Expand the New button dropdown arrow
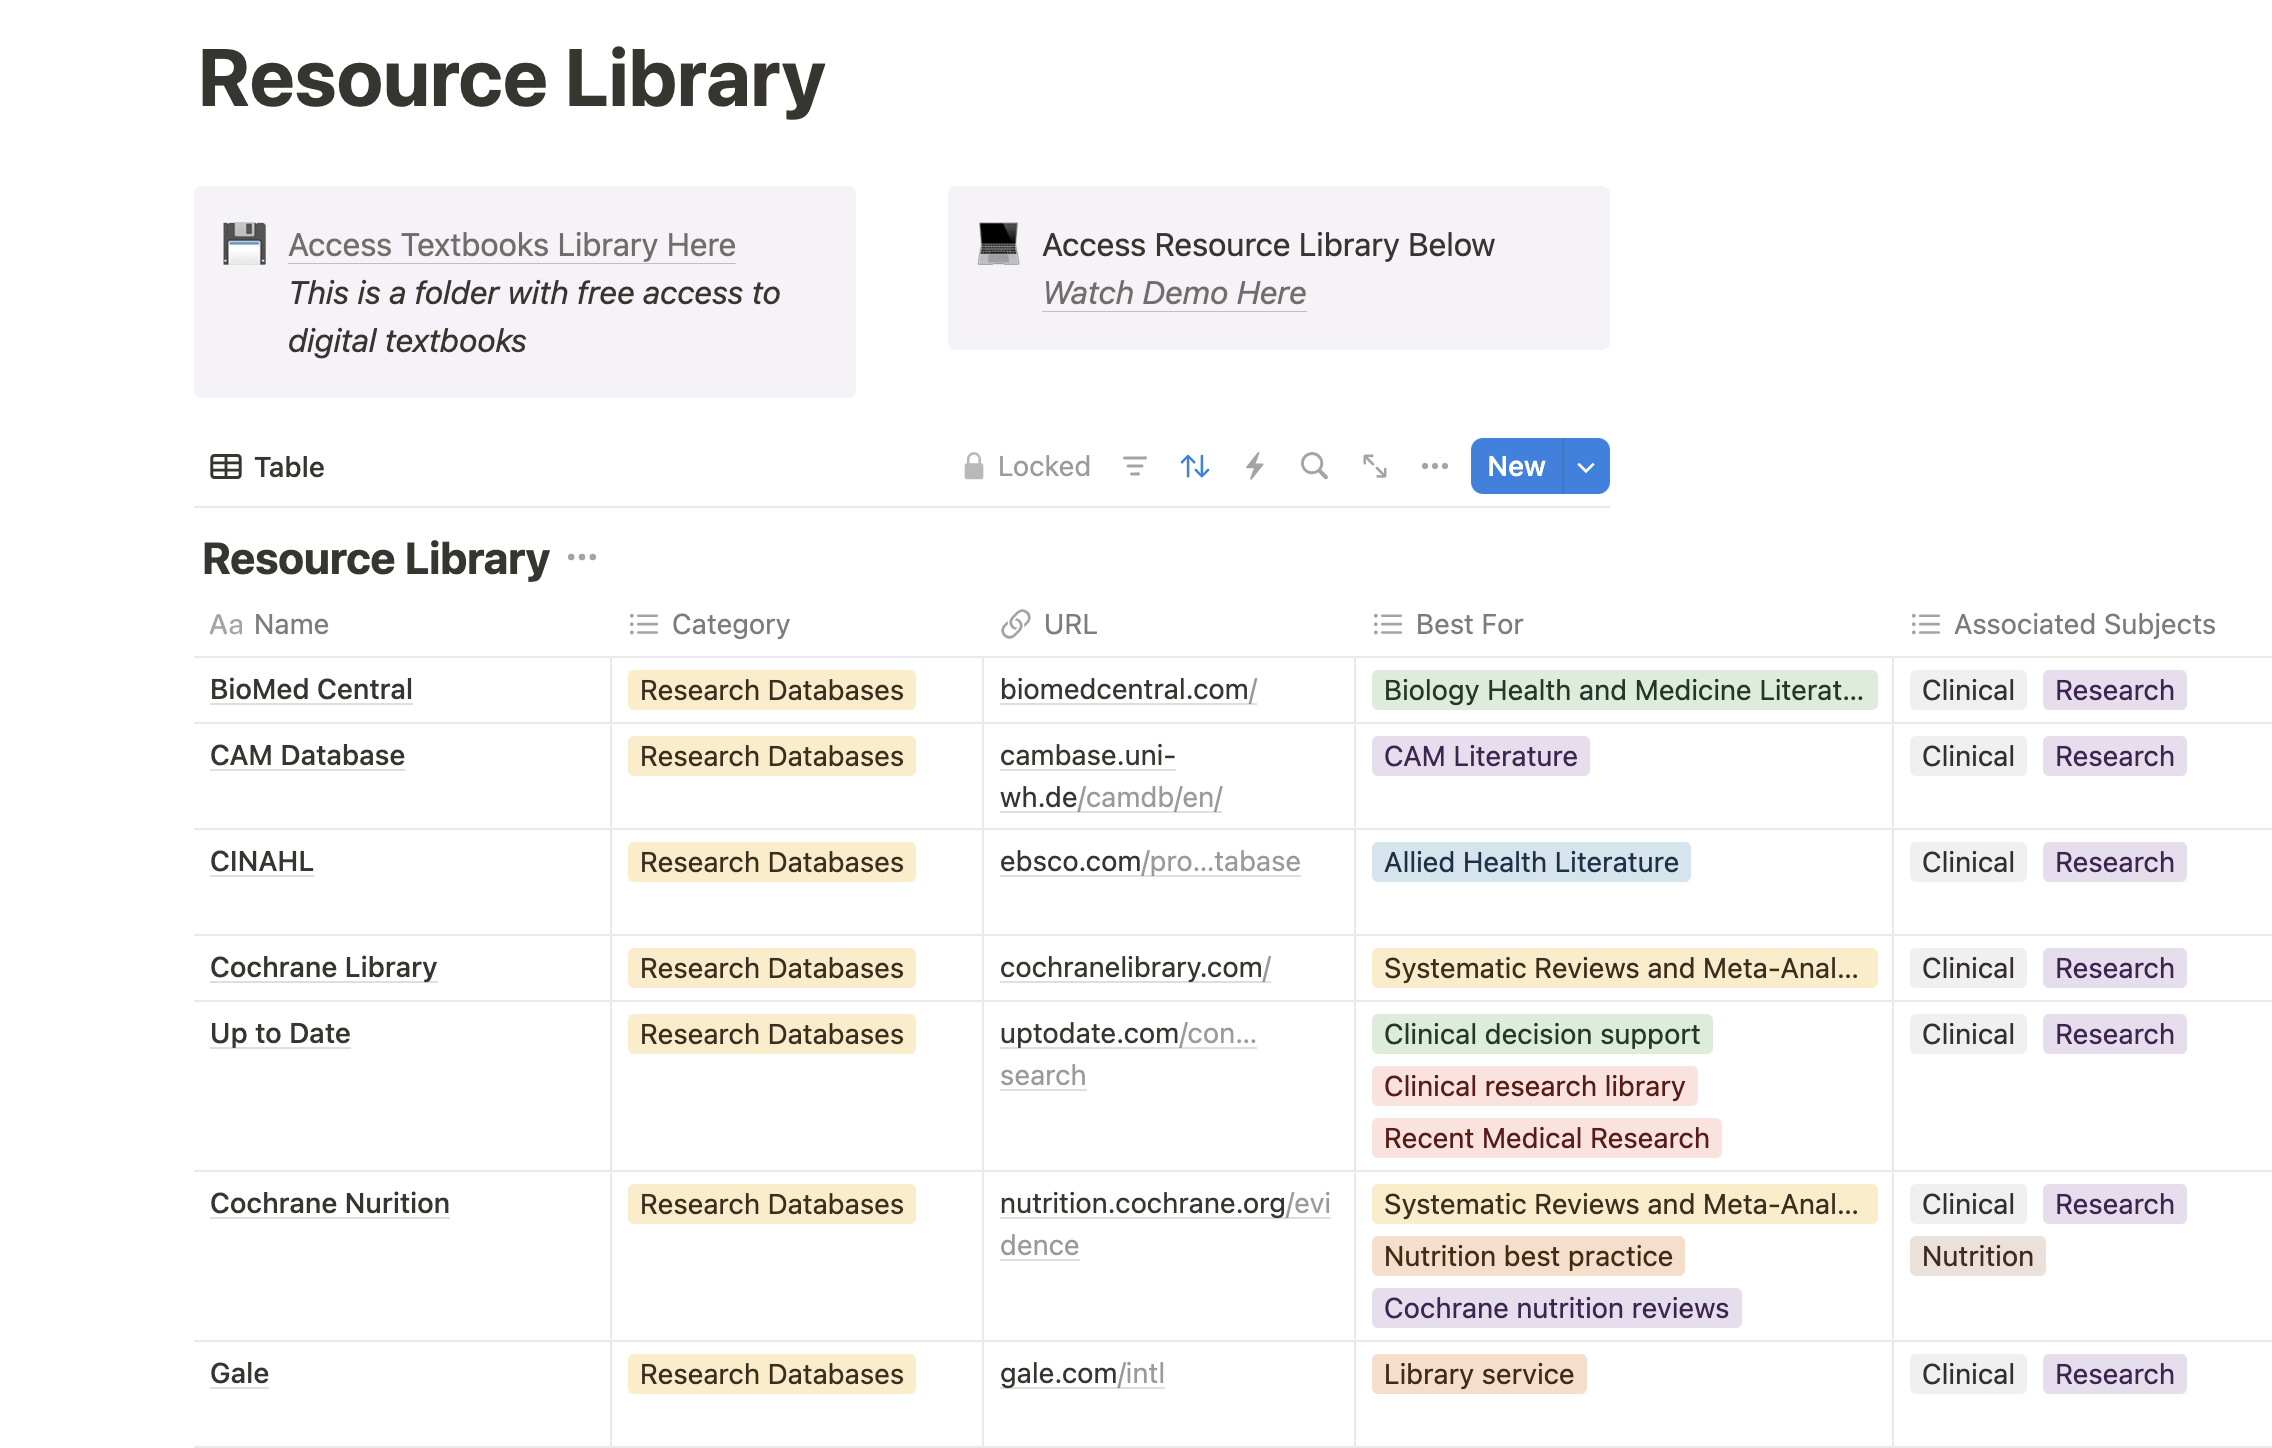The image size is (2272, 1448). point(1586,467)
